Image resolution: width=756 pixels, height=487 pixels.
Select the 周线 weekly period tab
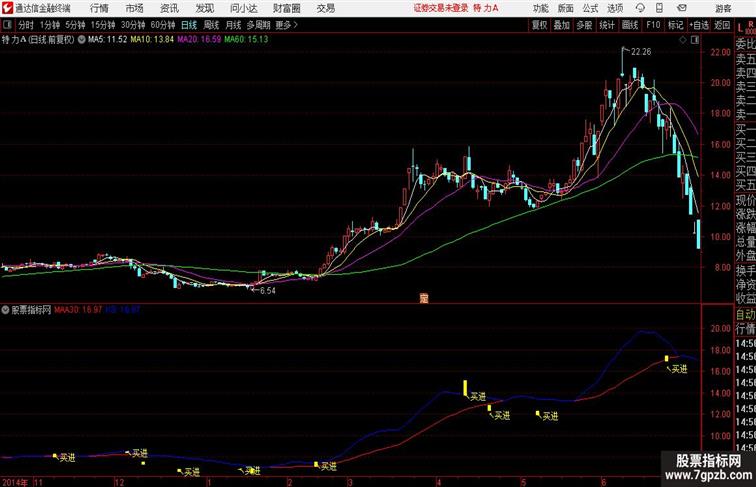point(211,25)
